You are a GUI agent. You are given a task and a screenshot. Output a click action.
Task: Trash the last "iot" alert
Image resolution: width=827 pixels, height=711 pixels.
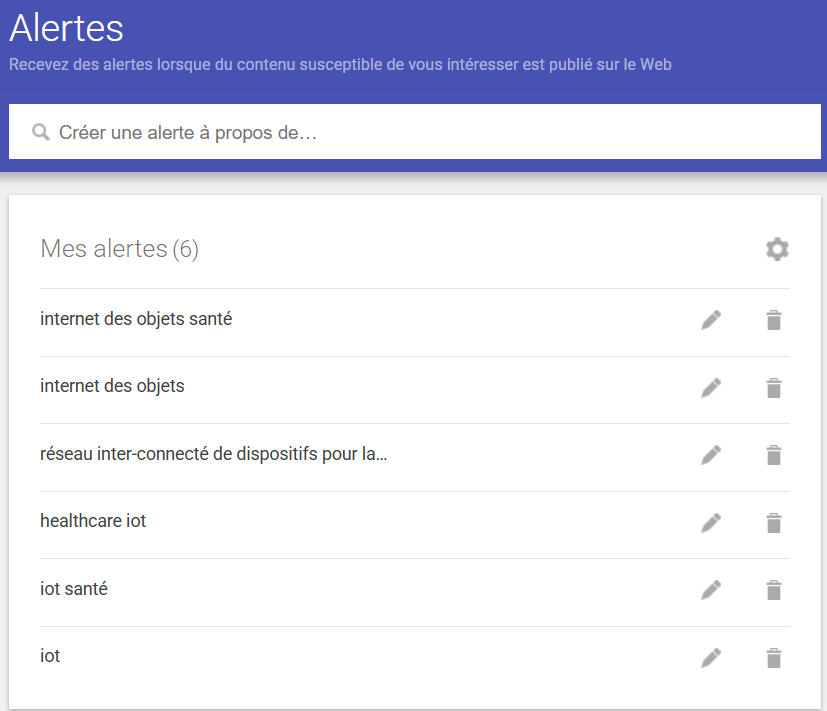[x=773, y=658]
